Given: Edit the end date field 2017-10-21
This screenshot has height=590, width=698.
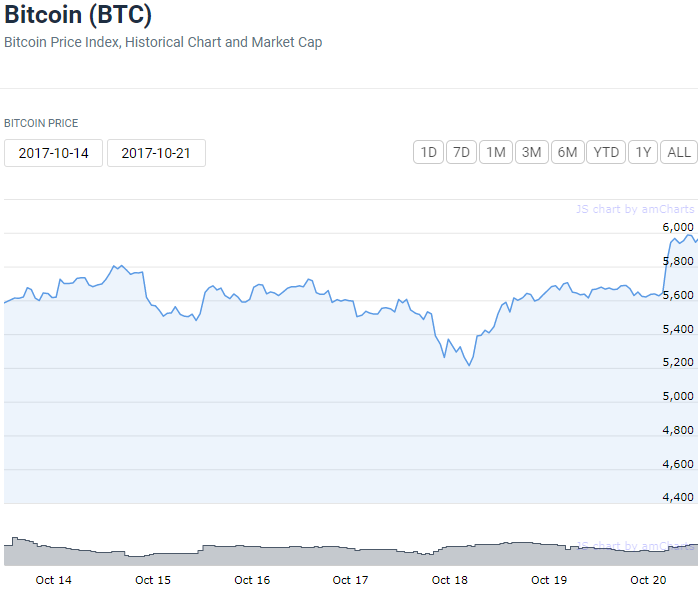Looking at the screenshot, I should tap(156, 153).
